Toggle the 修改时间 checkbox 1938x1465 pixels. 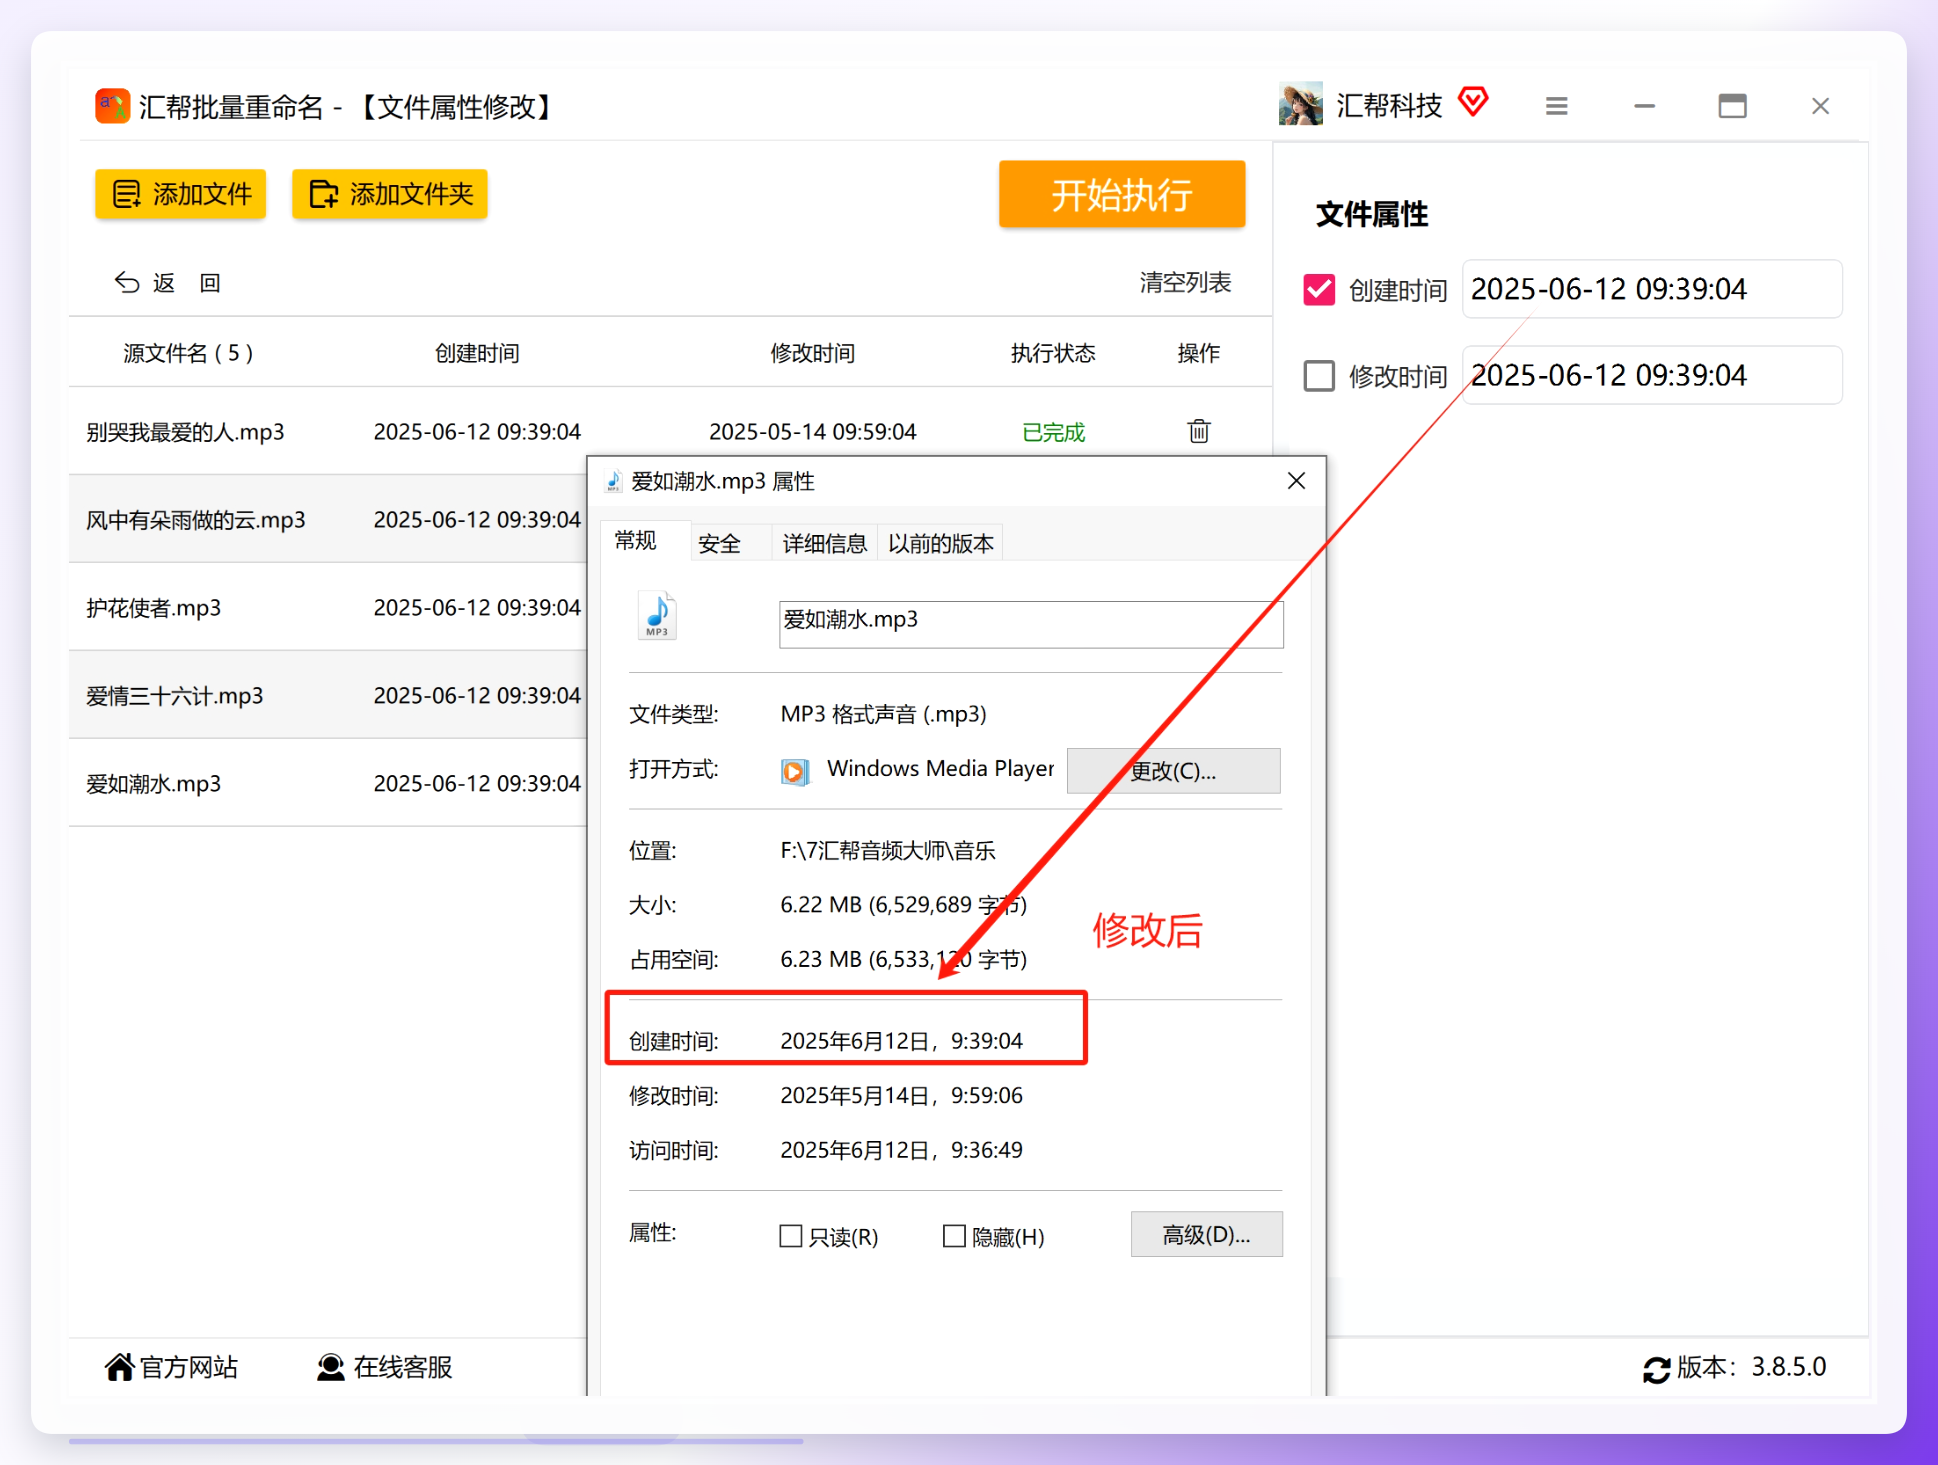(1319, 376)
